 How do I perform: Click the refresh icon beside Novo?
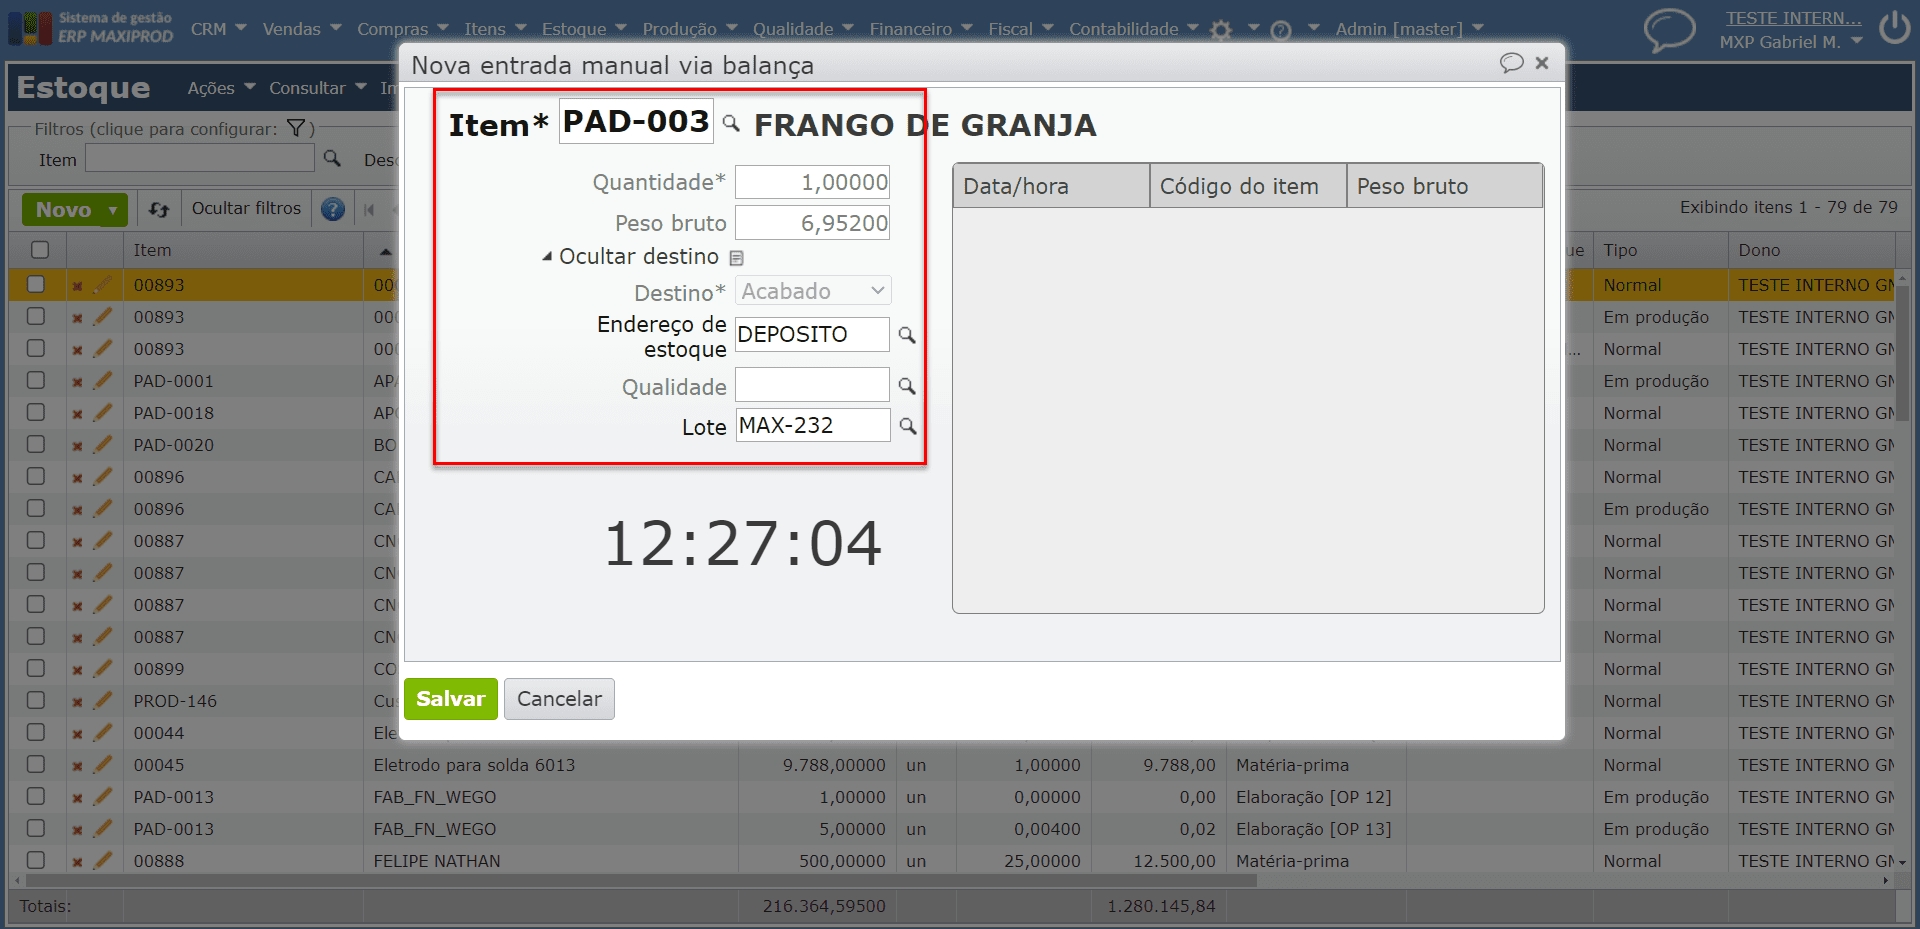pyautogui.click(x=159, y=209)
